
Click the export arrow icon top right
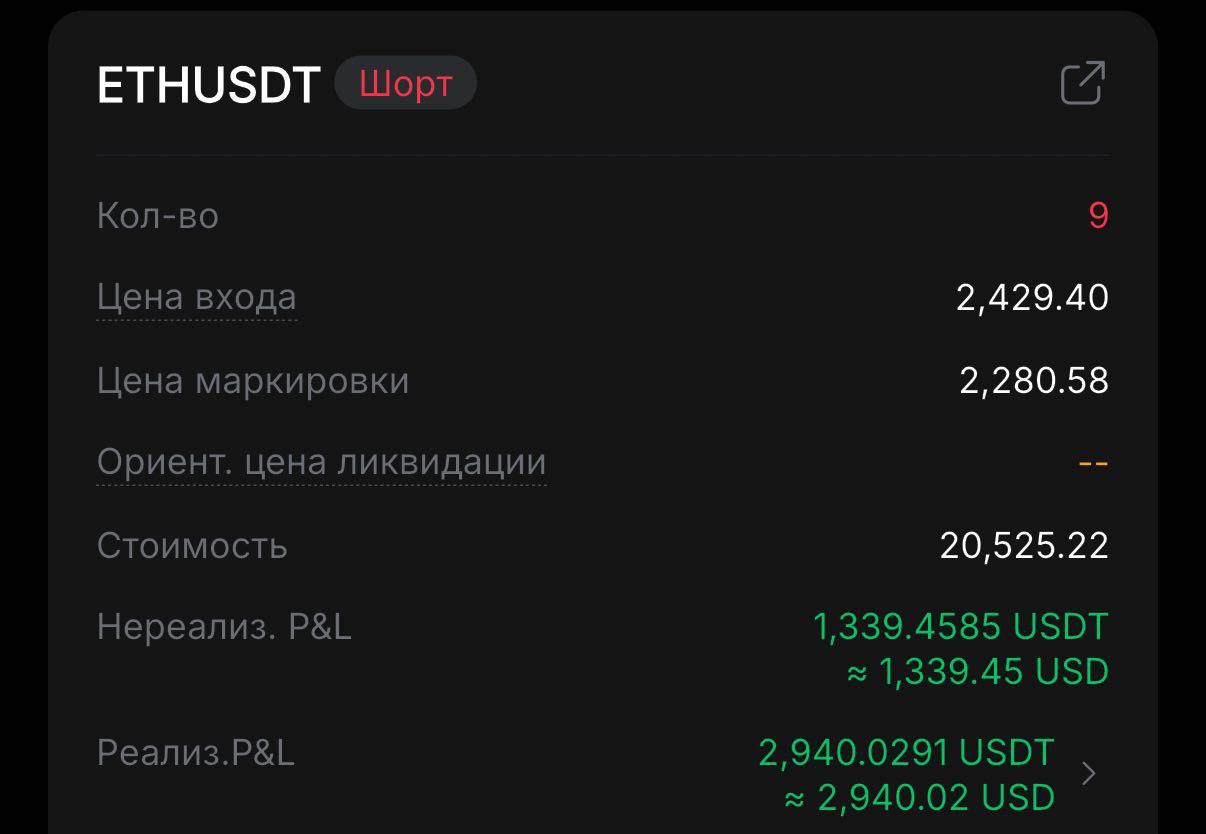1082,82
